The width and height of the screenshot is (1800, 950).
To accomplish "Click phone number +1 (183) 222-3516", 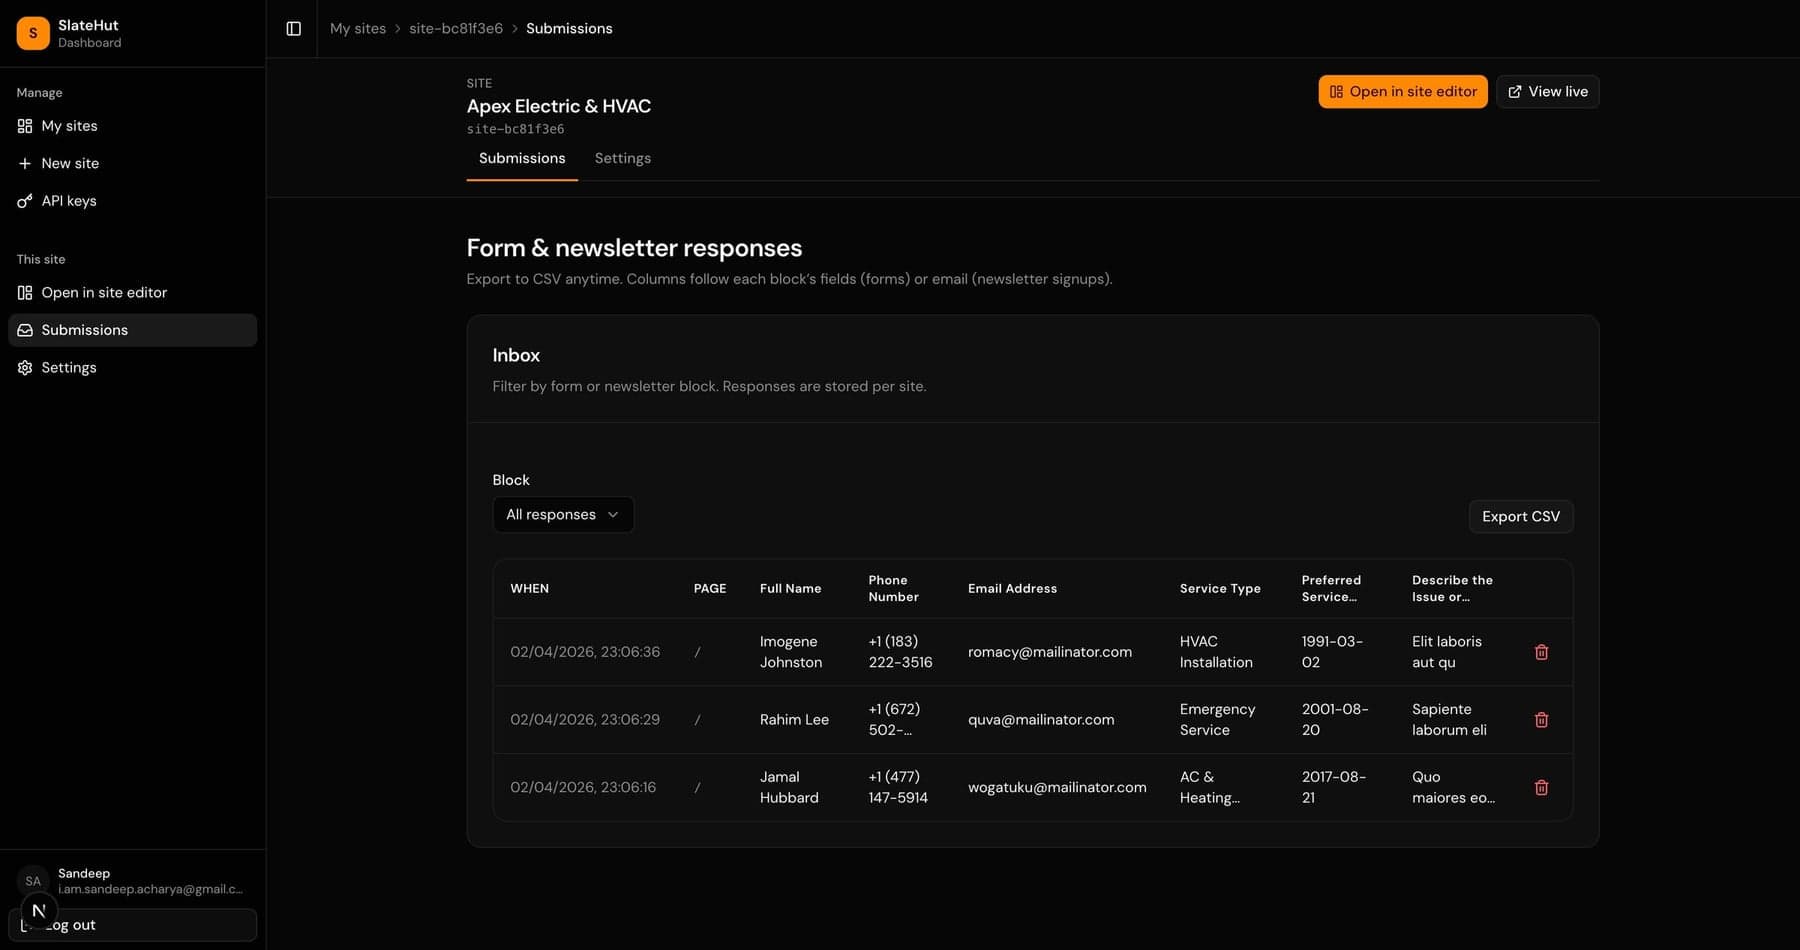I will (x=900, y=652).
